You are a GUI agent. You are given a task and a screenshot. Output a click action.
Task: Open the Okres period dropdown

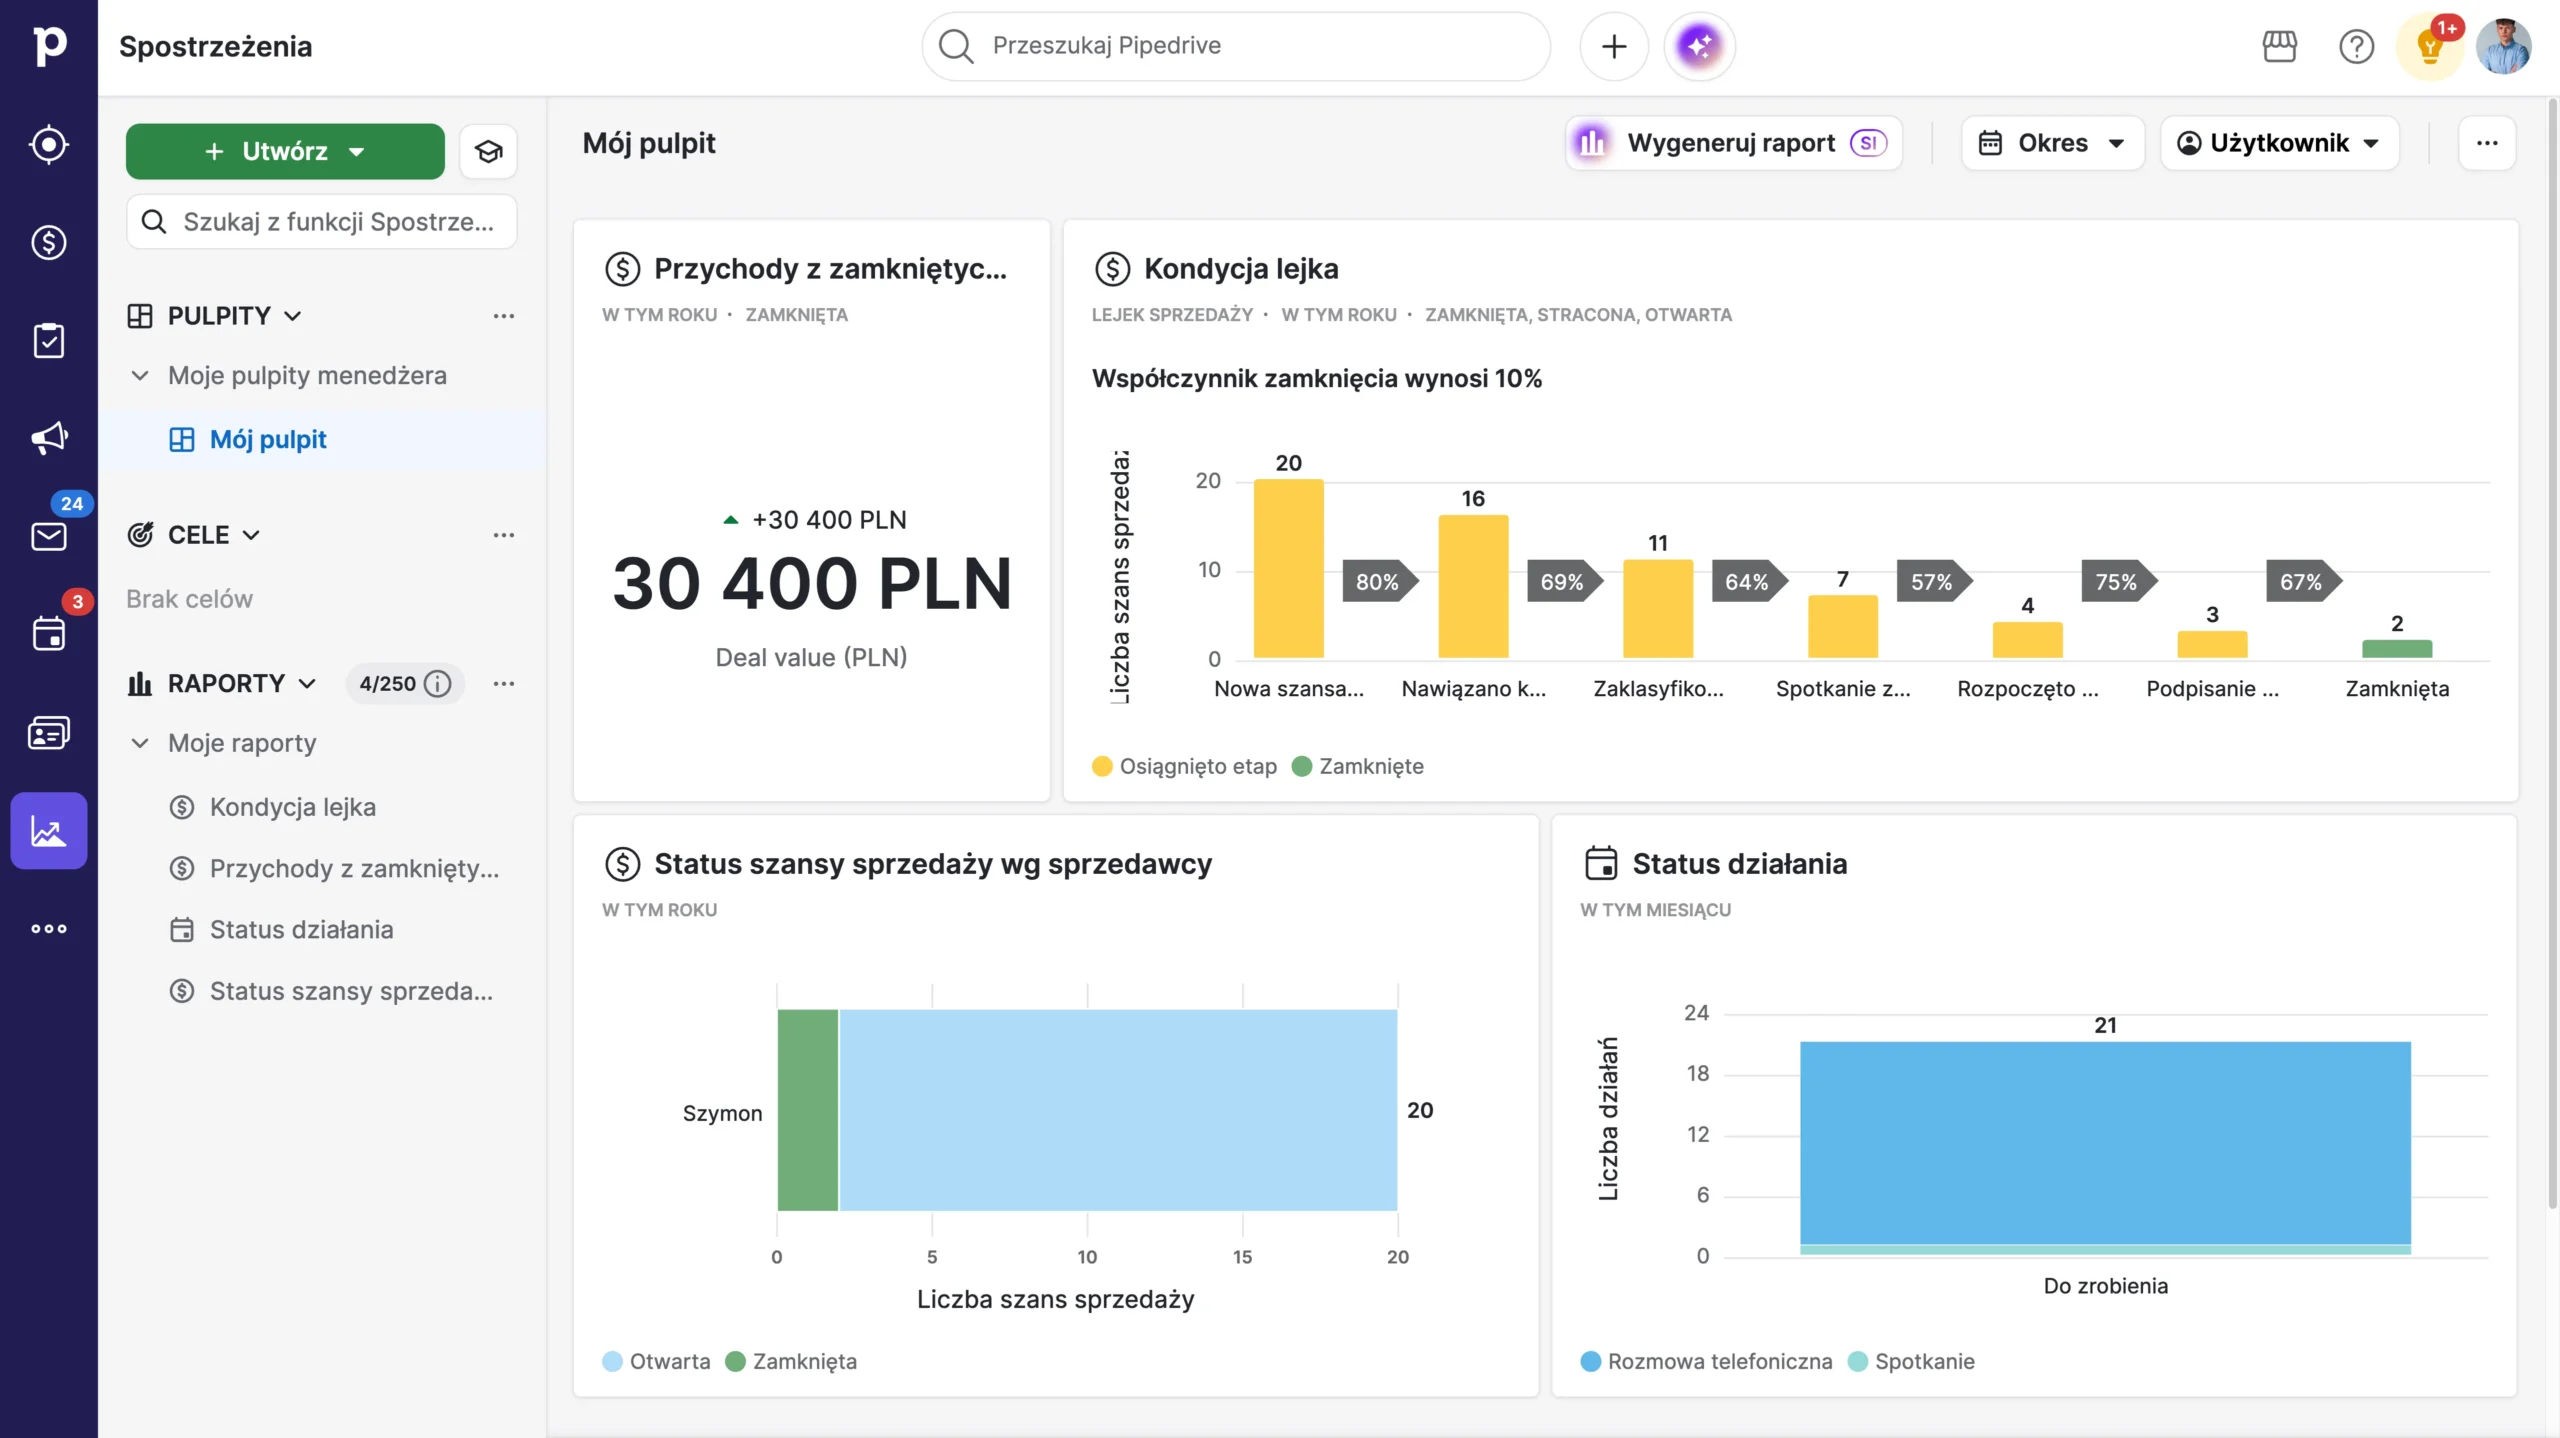click(x=2052, y=143)
